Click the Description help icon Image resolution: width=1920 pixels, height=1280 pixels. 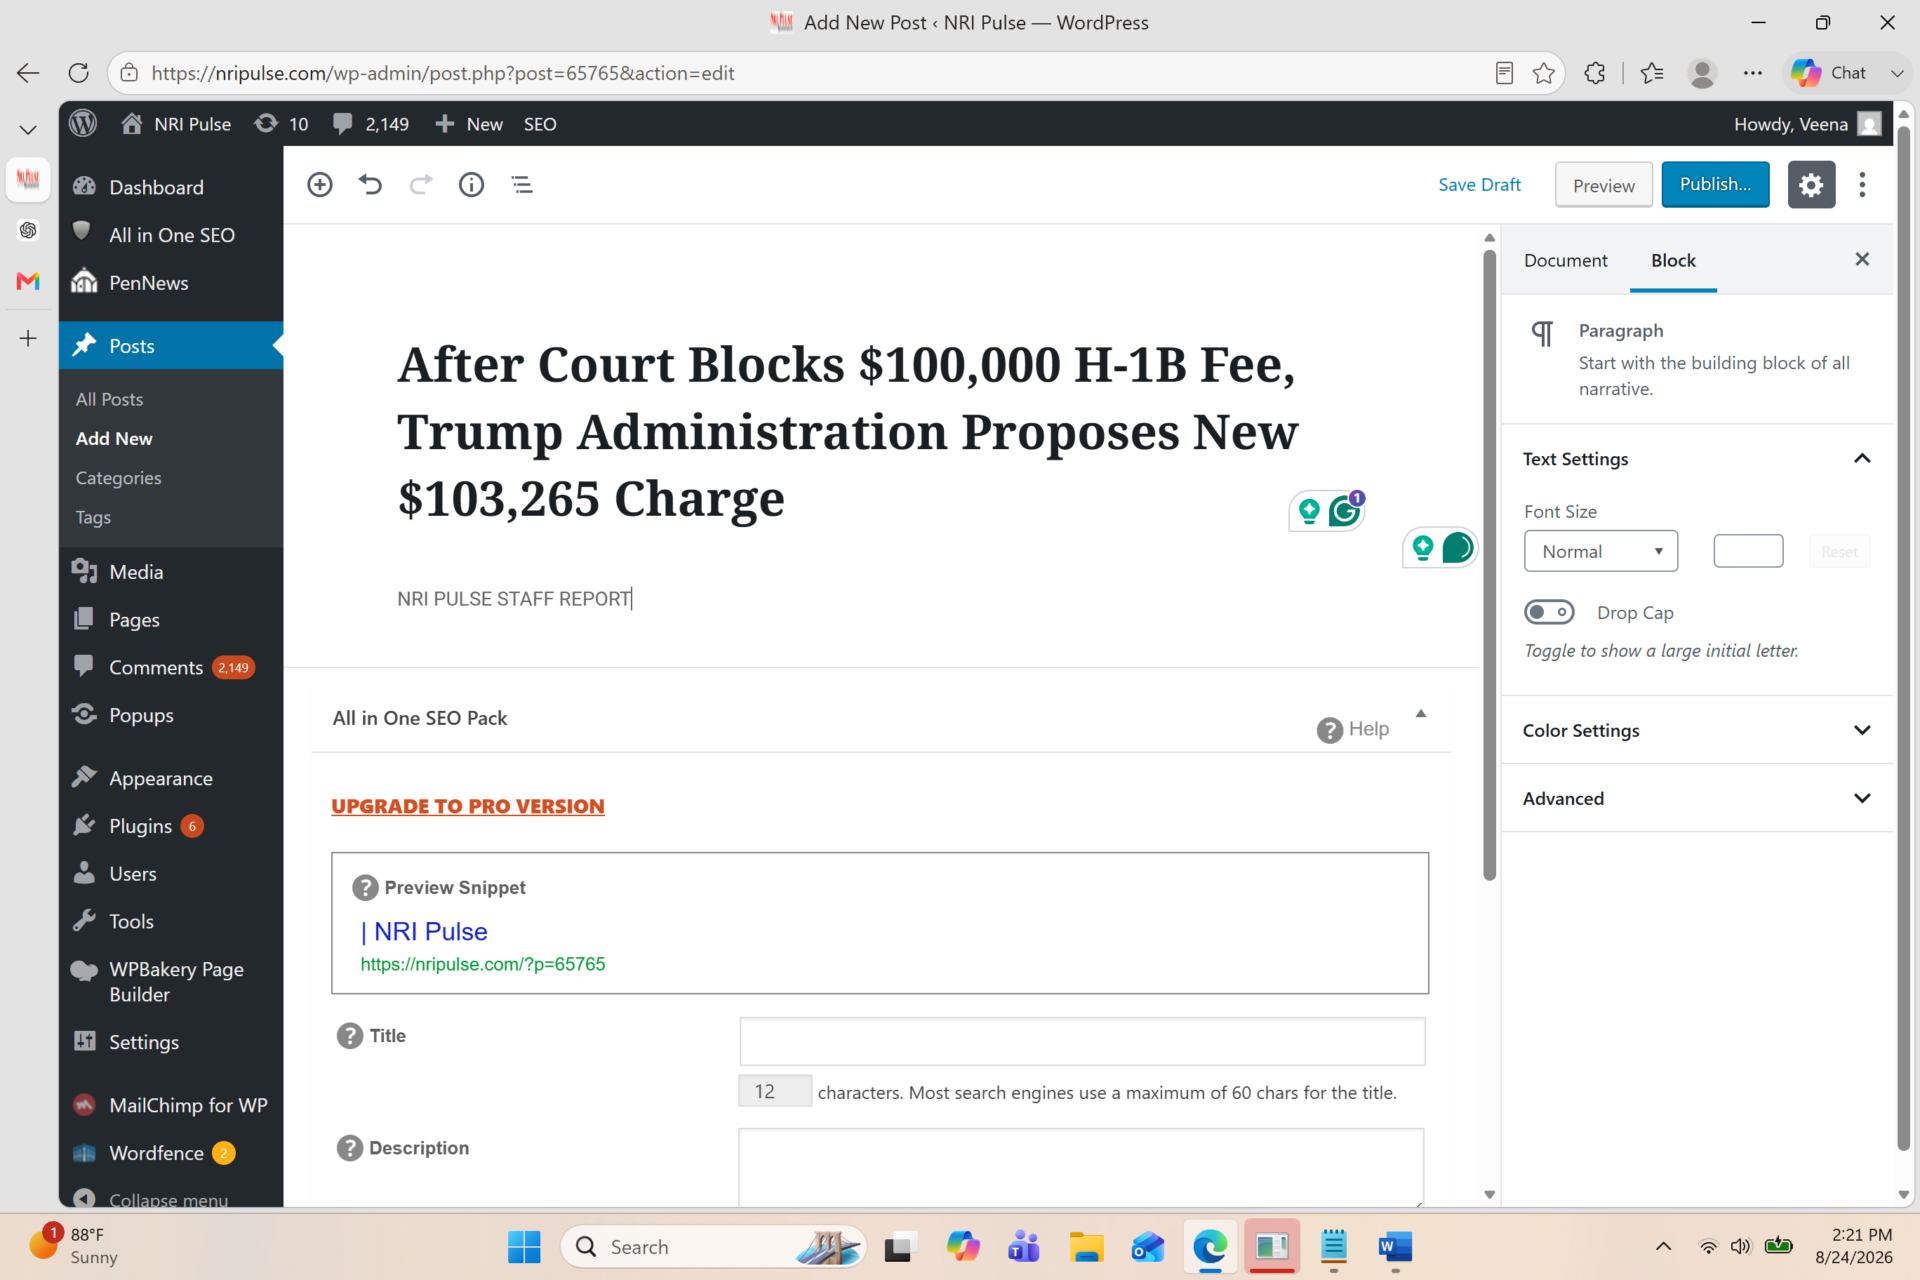point(350,1148)
